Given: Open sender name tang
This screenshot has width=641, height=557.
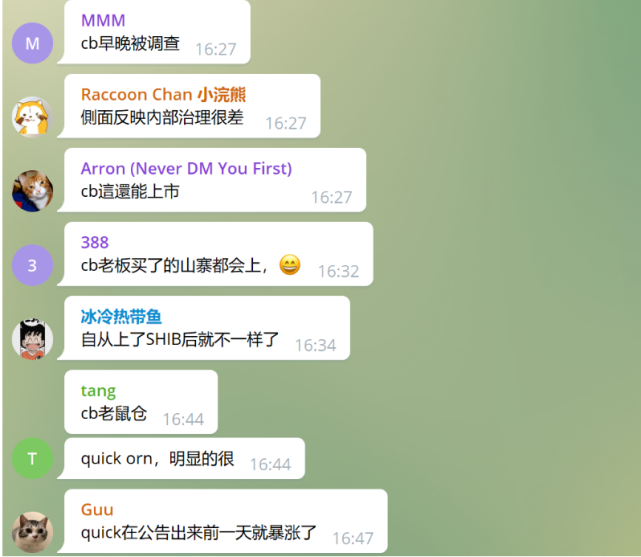Looking at the screenshot, I should 98,391.
